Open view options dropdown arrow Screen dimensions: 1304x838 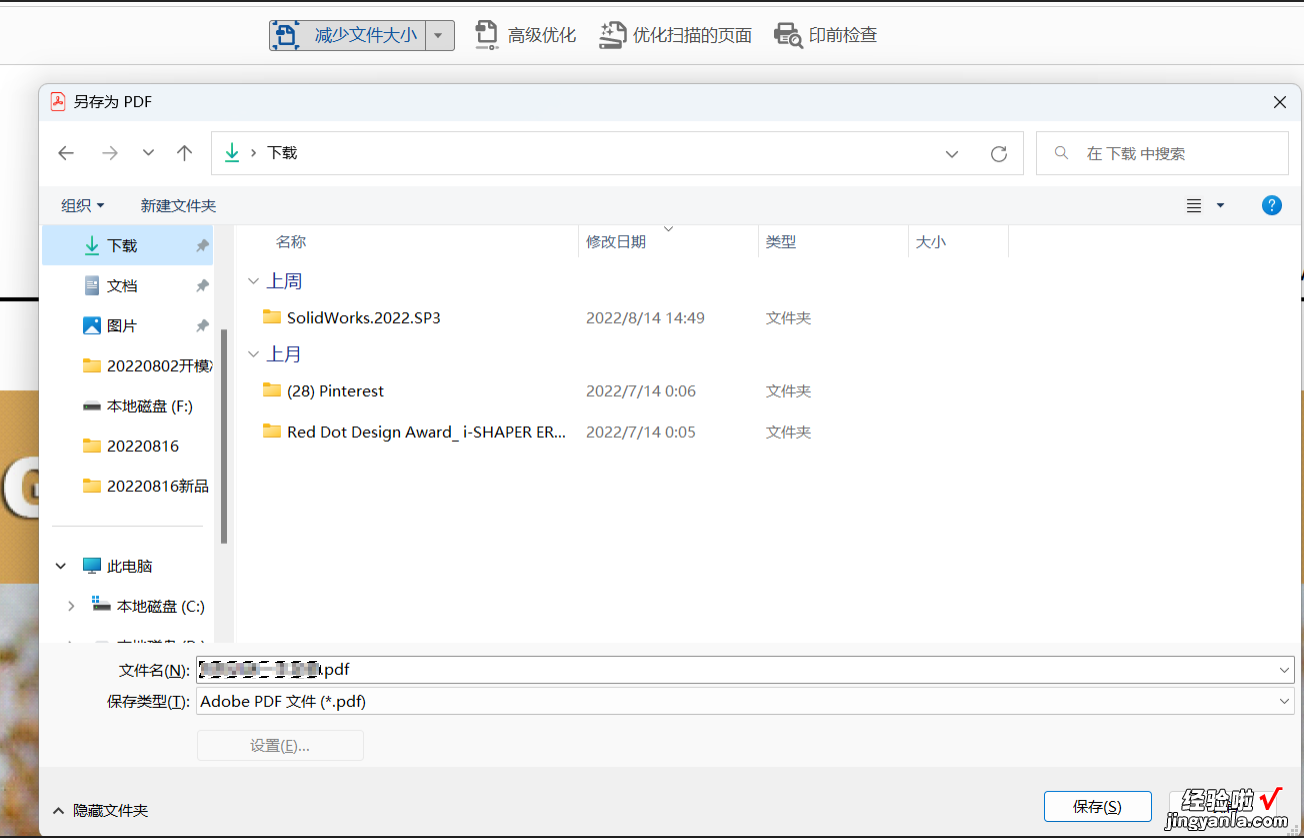coord(1220,205)
